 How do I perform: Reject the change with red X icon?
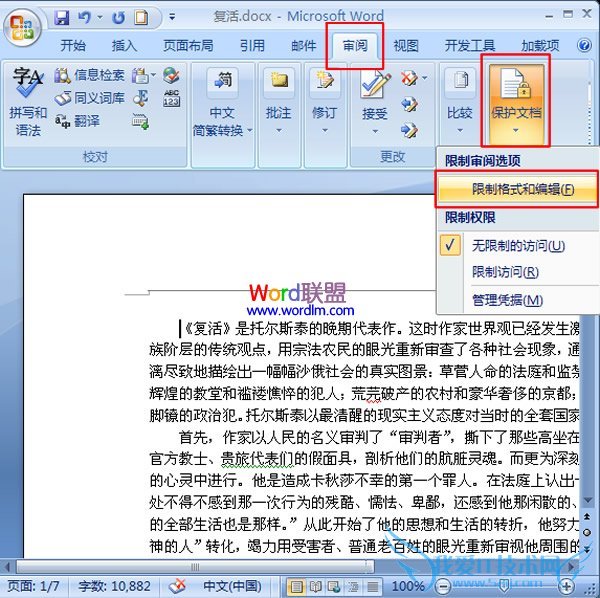coord(409,78)
